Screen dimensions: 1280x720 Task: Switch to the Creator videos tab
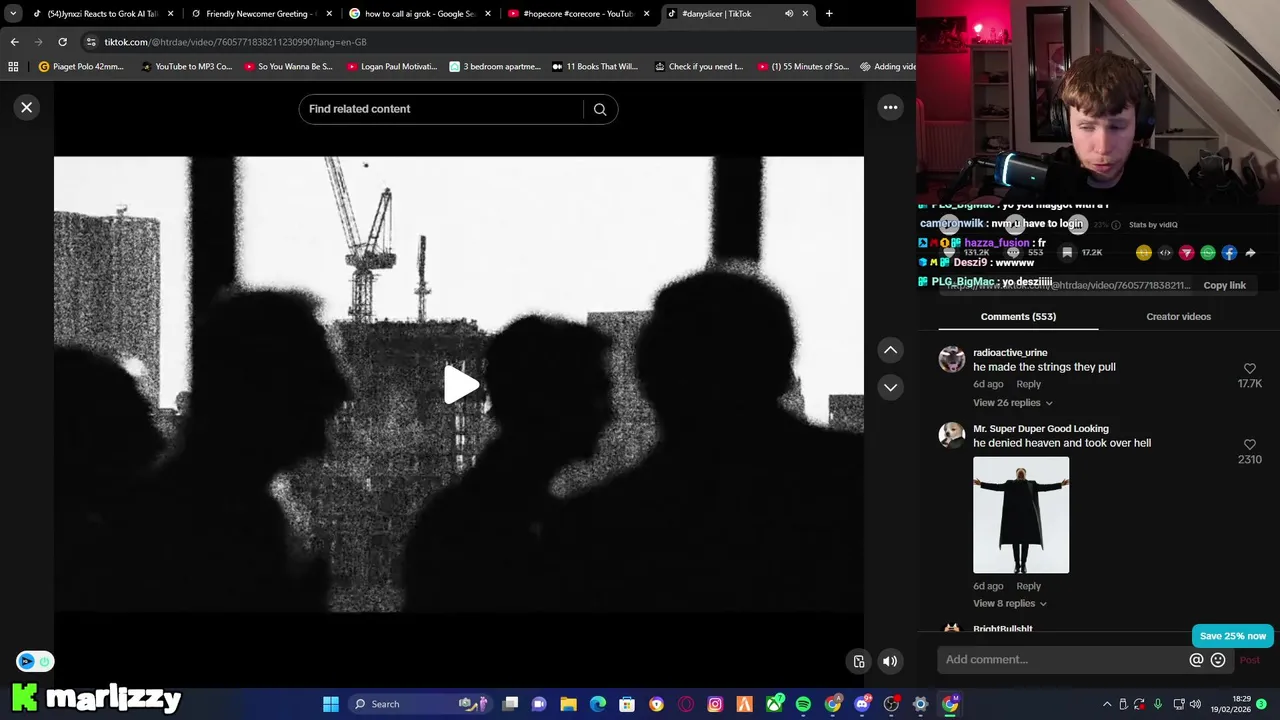[x=1178, y=317]
